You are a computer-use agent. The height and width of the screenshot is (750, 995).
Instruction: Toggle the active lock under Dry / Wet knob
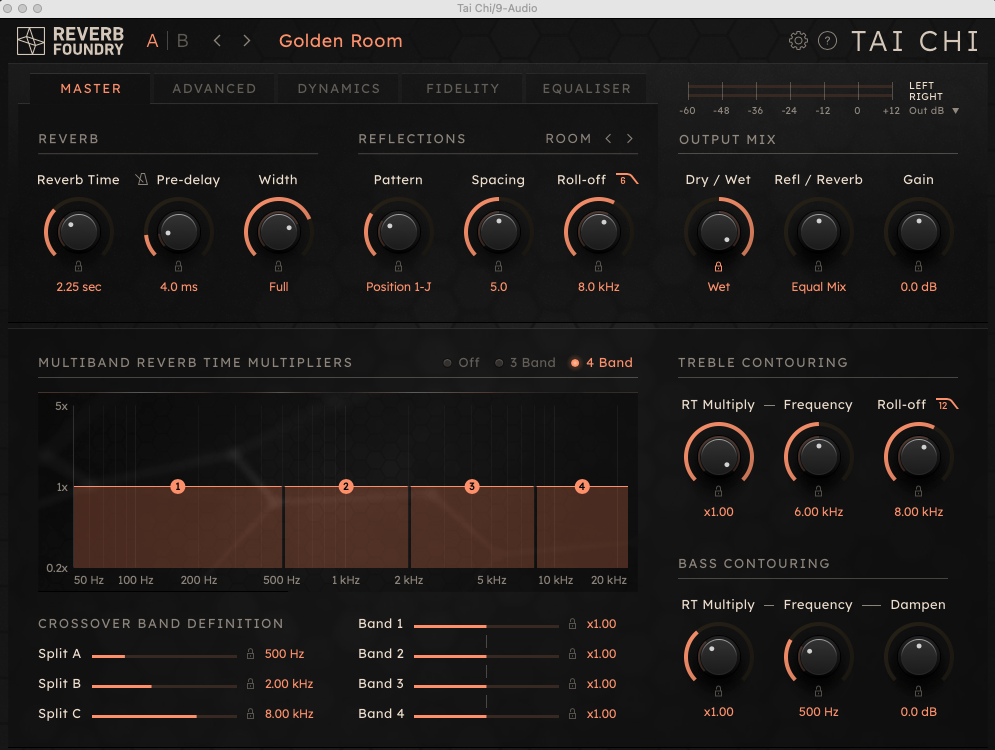pyautogui.click(x=718, y=266)
